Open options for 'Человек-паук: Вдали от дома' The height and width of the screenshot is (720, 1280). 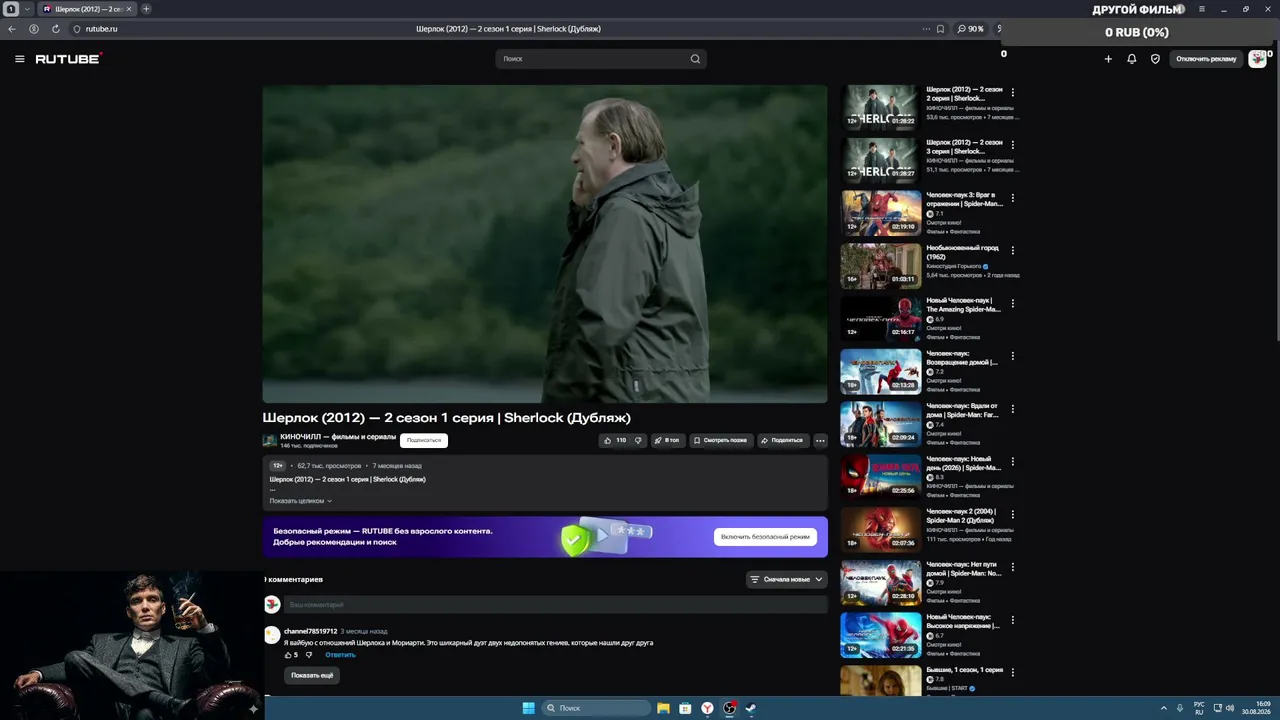[1012, 409]
